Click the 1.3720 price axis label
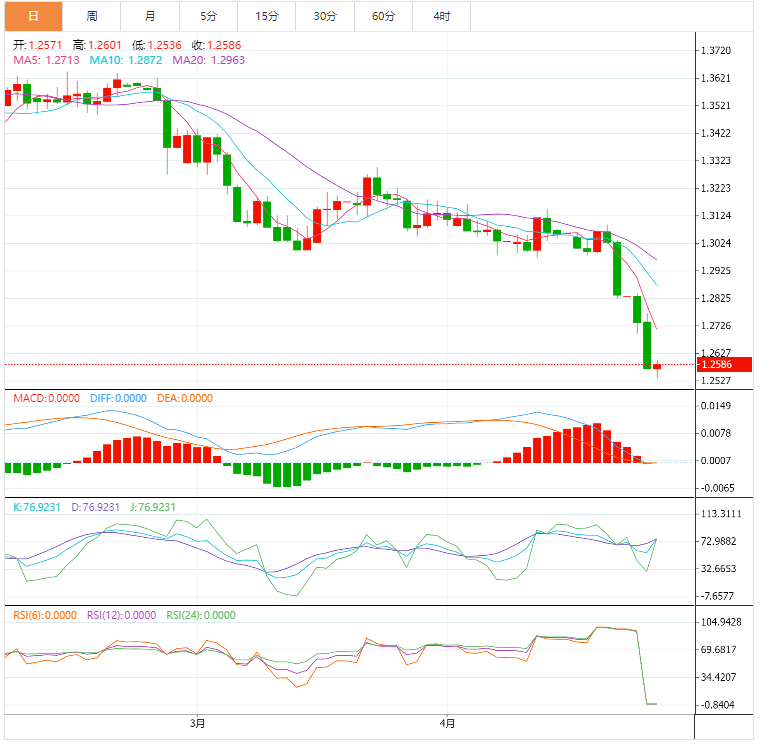The height and width of the screenshot is (748, 760). click(x=716, y=50)
